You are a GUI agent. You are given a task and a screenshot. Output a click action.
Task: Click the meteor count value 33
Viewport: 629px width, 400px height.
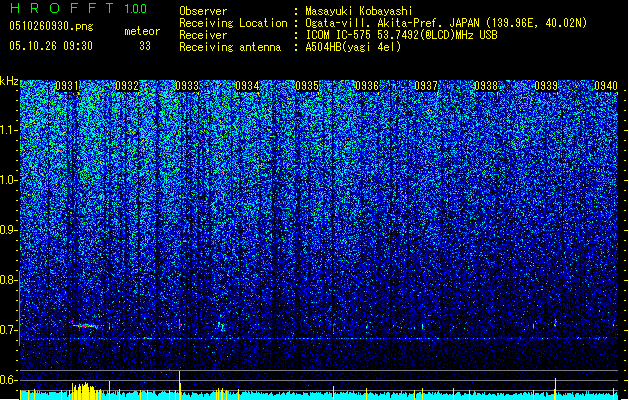[145, 46]
